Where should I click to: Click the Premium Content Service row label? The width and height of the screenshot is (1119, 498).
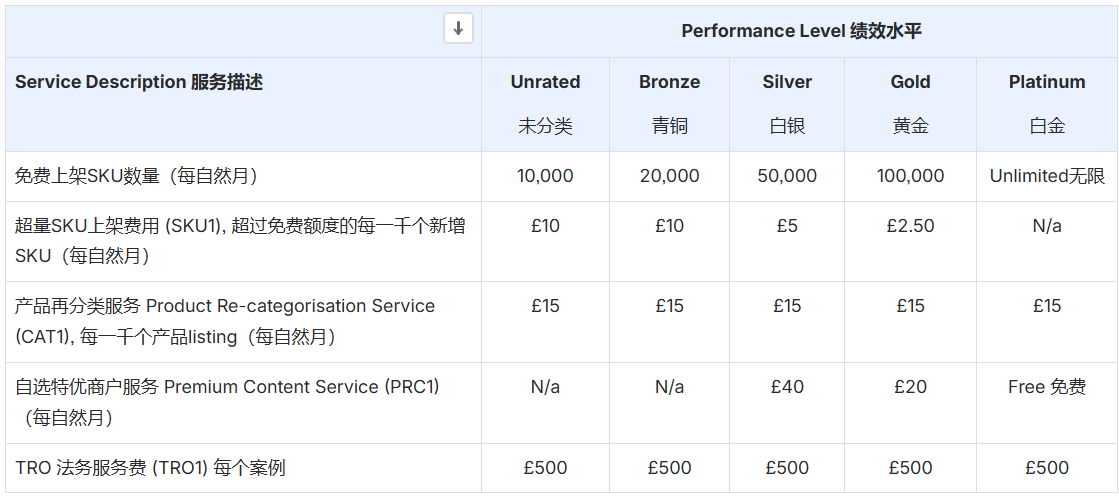[227, 402]
